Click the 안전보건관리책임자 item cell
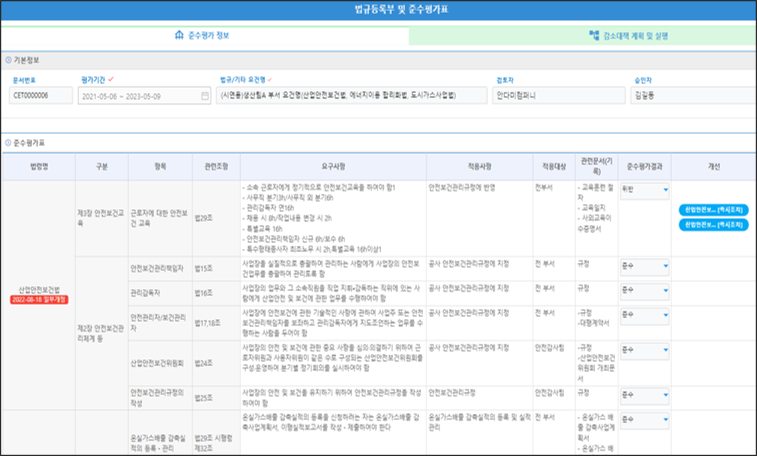 [x=160, y=269]
